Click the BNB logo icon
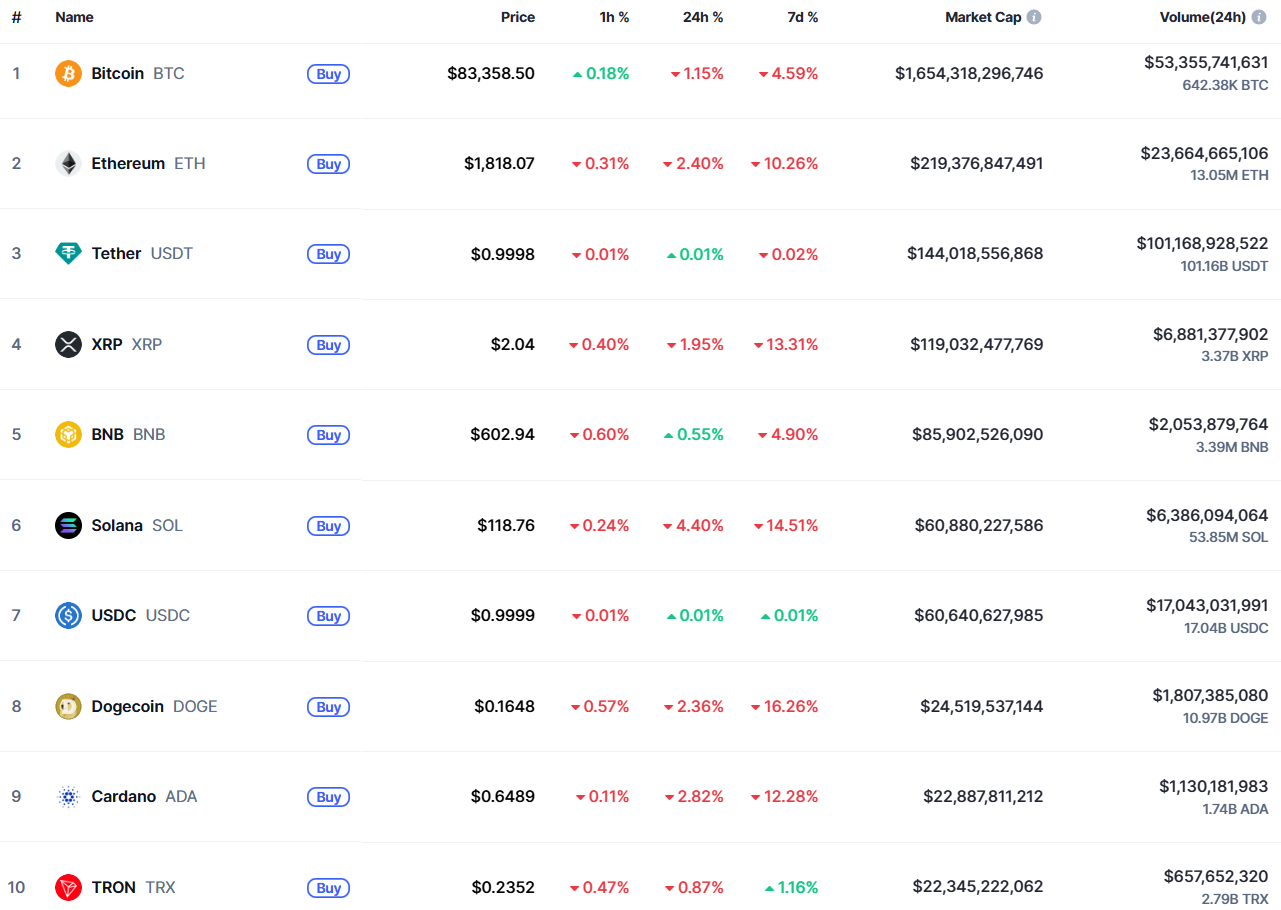This screenshot has height=910, width=1281. 68,435
